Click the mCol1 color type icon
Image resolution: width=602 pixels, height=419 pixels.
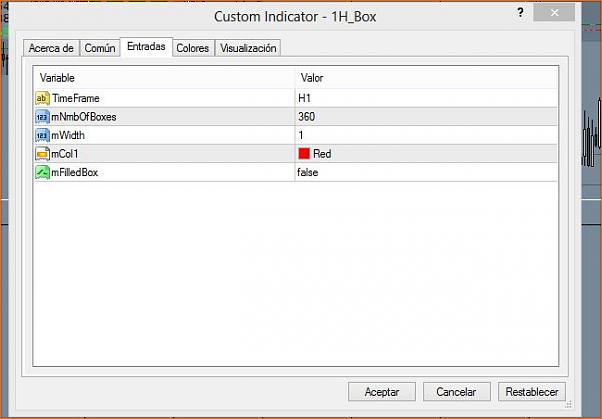pos(42,154)
